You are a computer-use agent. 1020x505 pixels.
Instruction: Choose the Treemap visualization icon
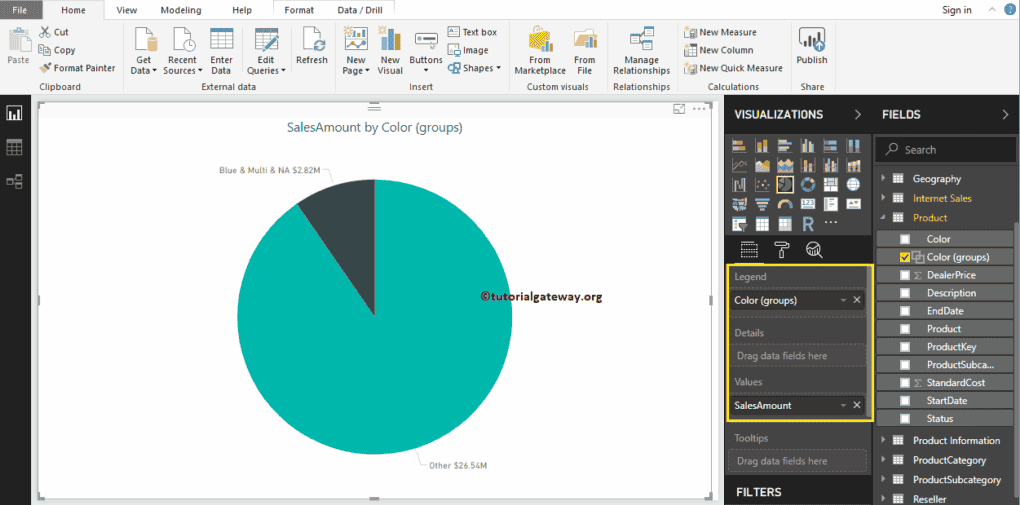point(830,184)
